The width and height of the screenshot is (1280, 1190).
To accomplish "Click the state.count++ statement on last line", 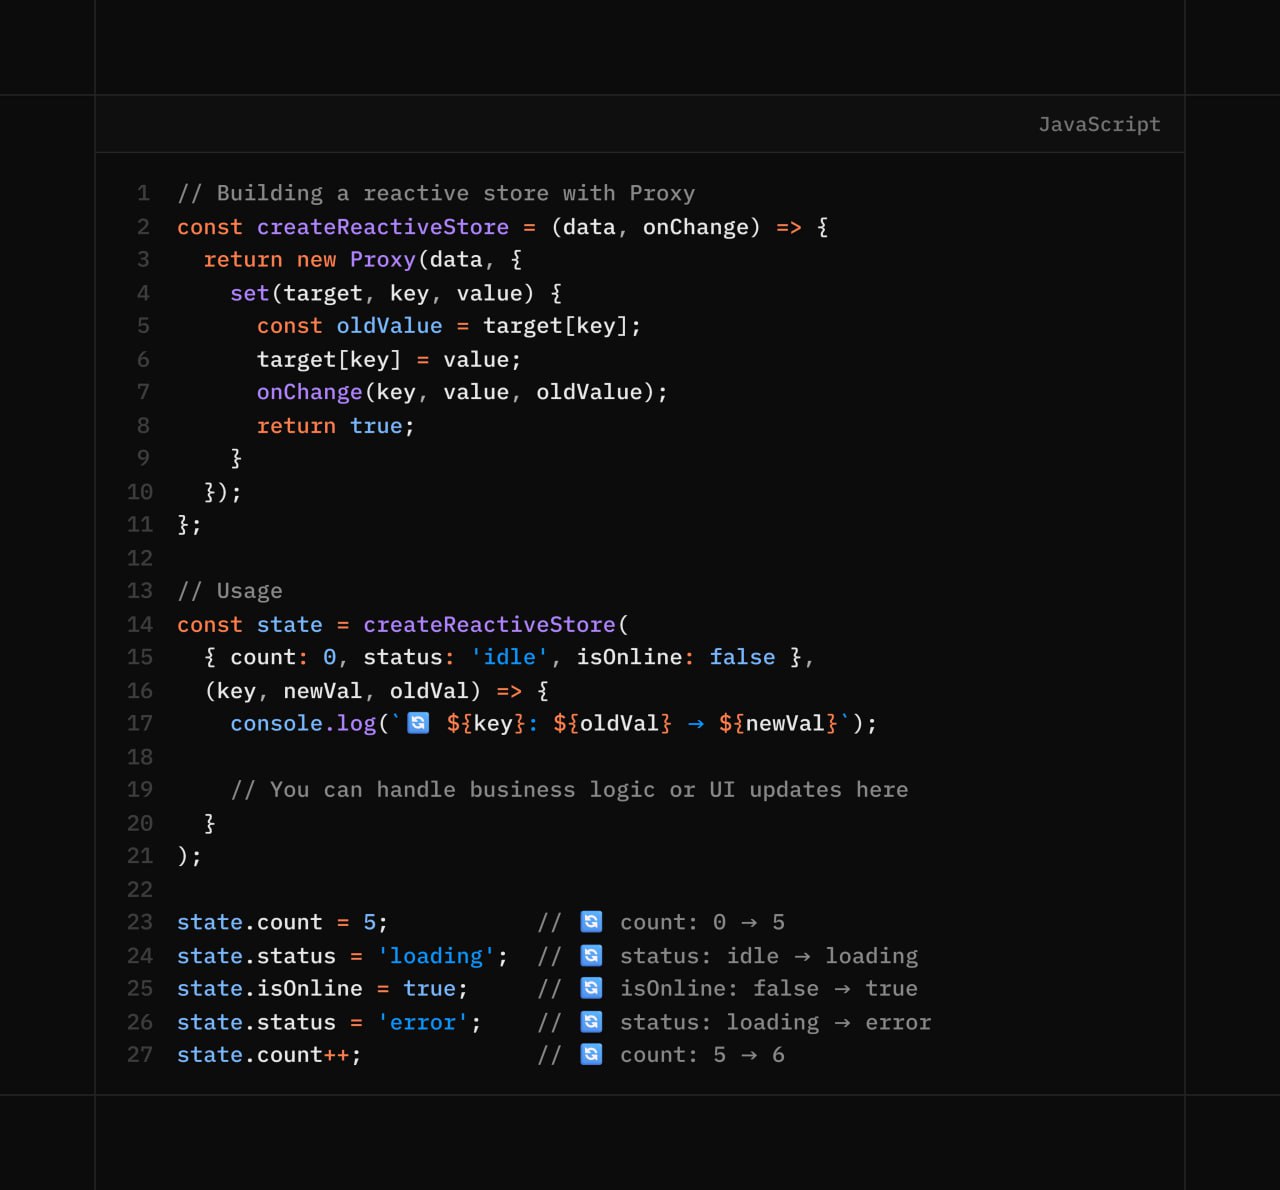I will (x=268, y=1055).
